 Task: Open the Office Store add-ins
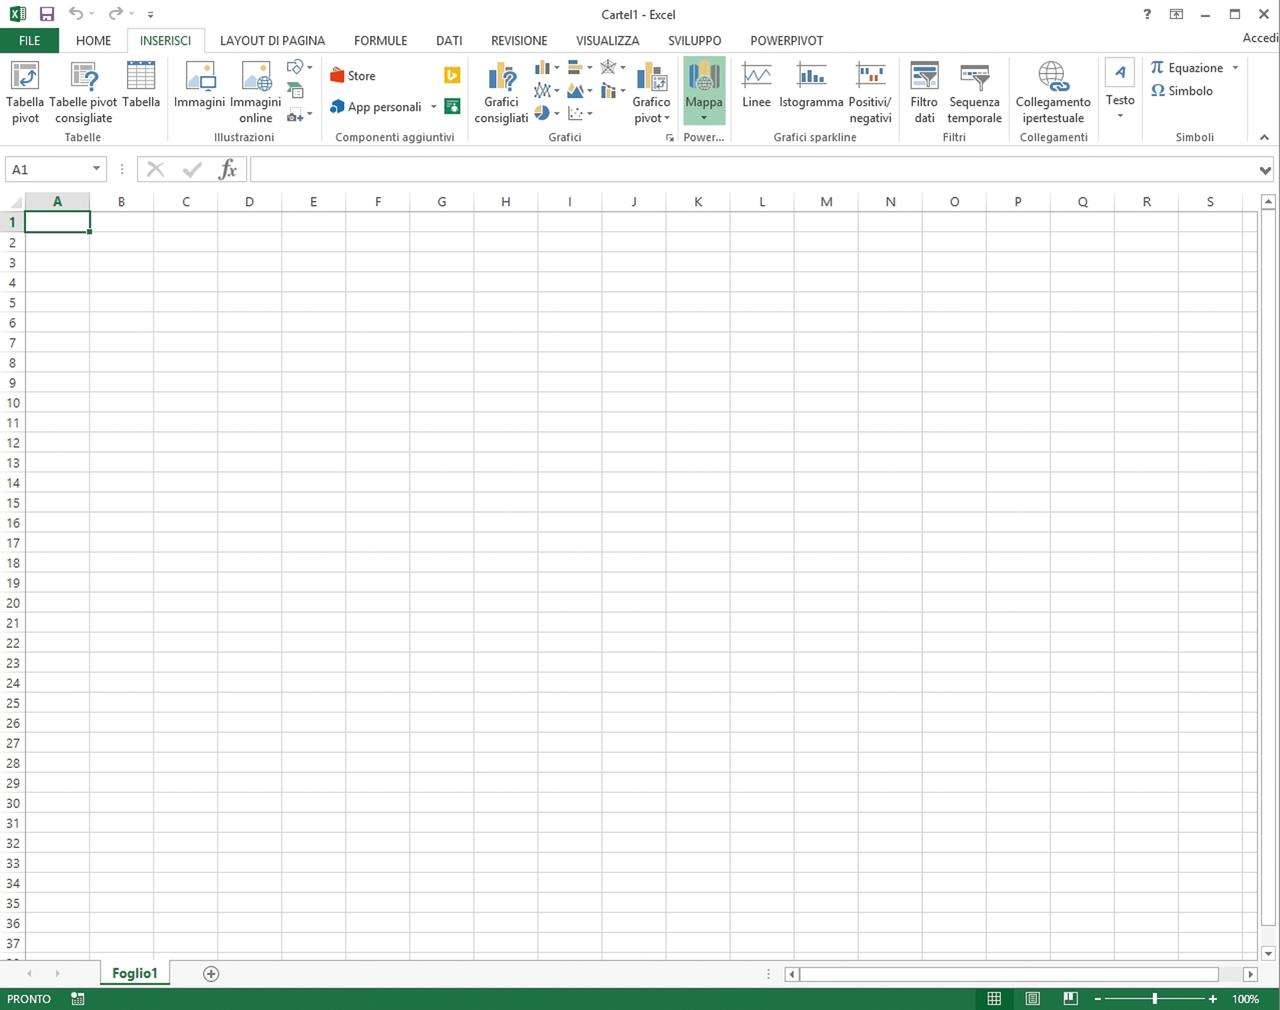coord(353,76)
